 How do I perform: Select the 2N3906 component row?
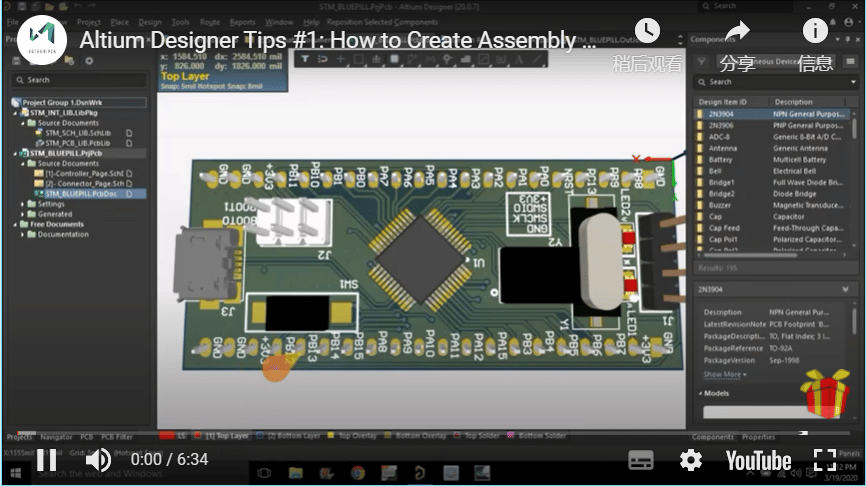tap(772, 125)
